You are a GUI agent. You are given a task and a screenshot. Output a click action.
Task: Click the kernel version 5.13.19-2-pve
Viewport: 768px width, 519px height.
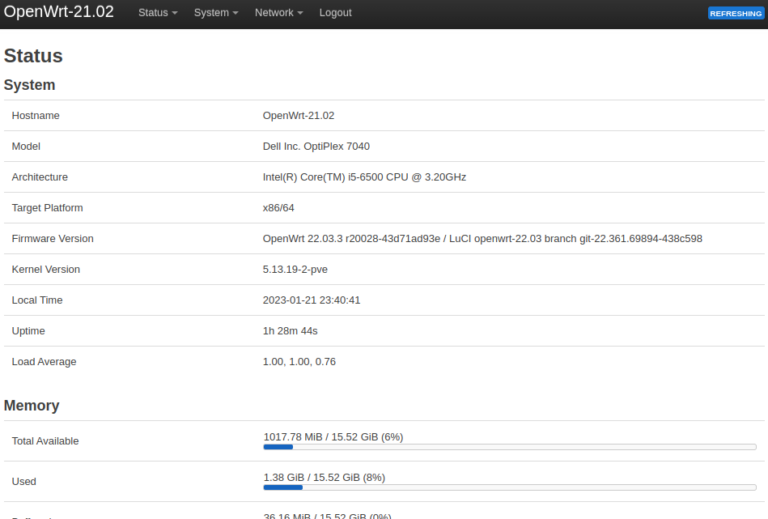[x=297, y=270]
